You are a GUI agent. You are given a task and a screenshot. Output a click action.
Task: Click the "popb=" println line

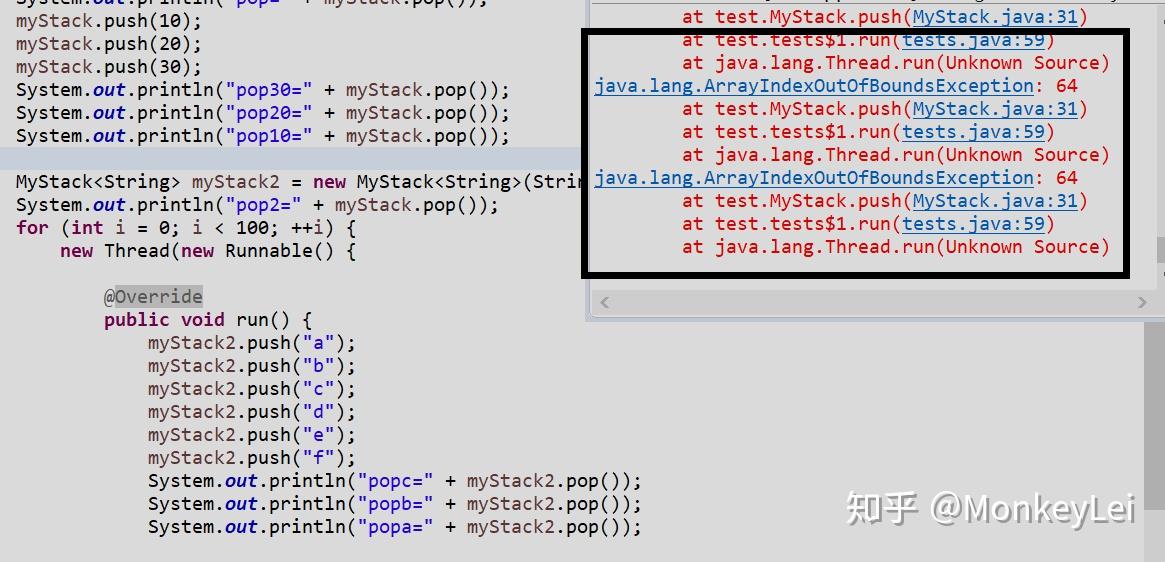pos(395,504)
